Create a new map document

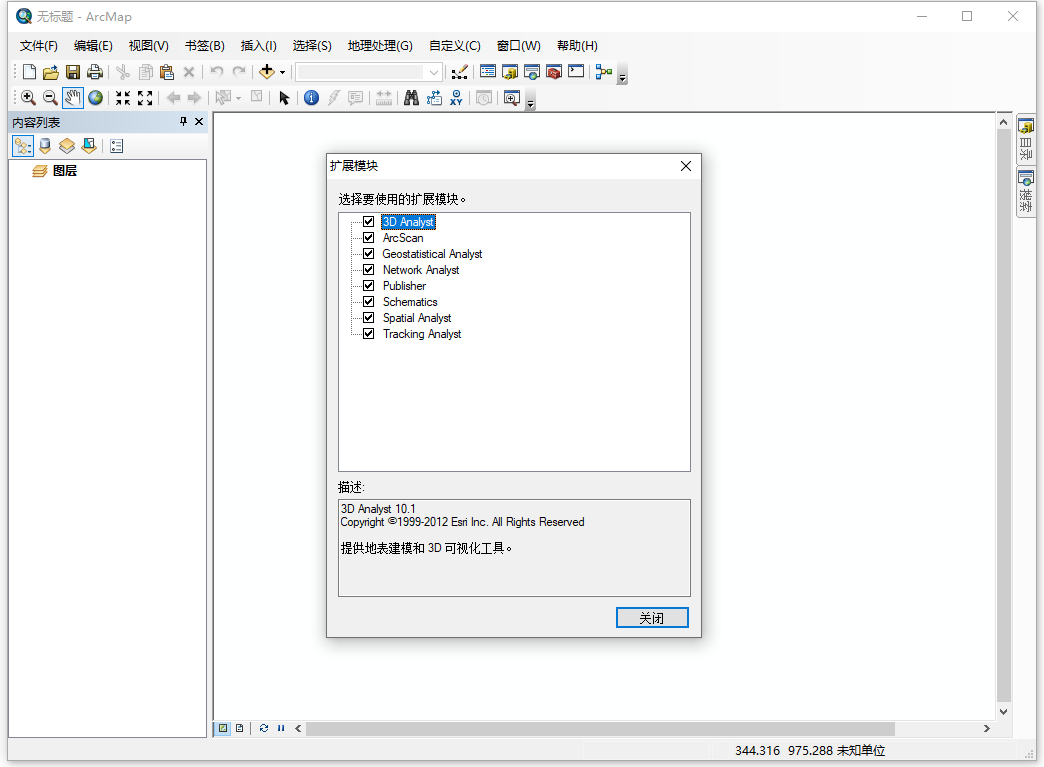point(29,72)
